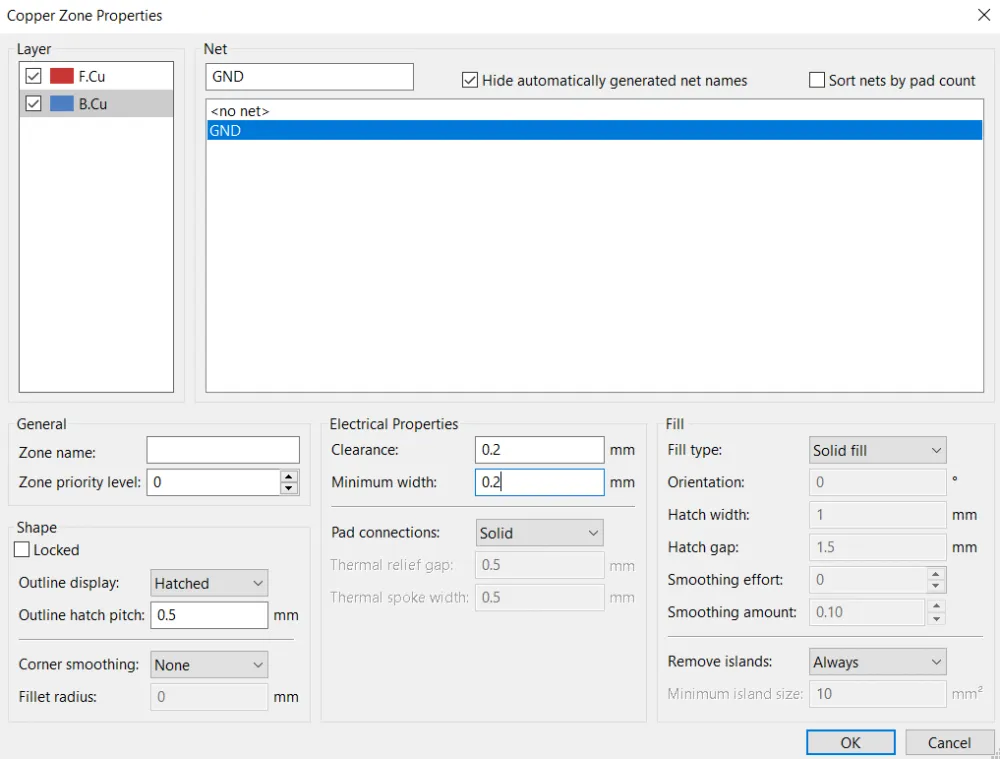The height and width of the screenshot is (759, 1000).
Task: Click the Zone name text field
Action: pos(223,450)
